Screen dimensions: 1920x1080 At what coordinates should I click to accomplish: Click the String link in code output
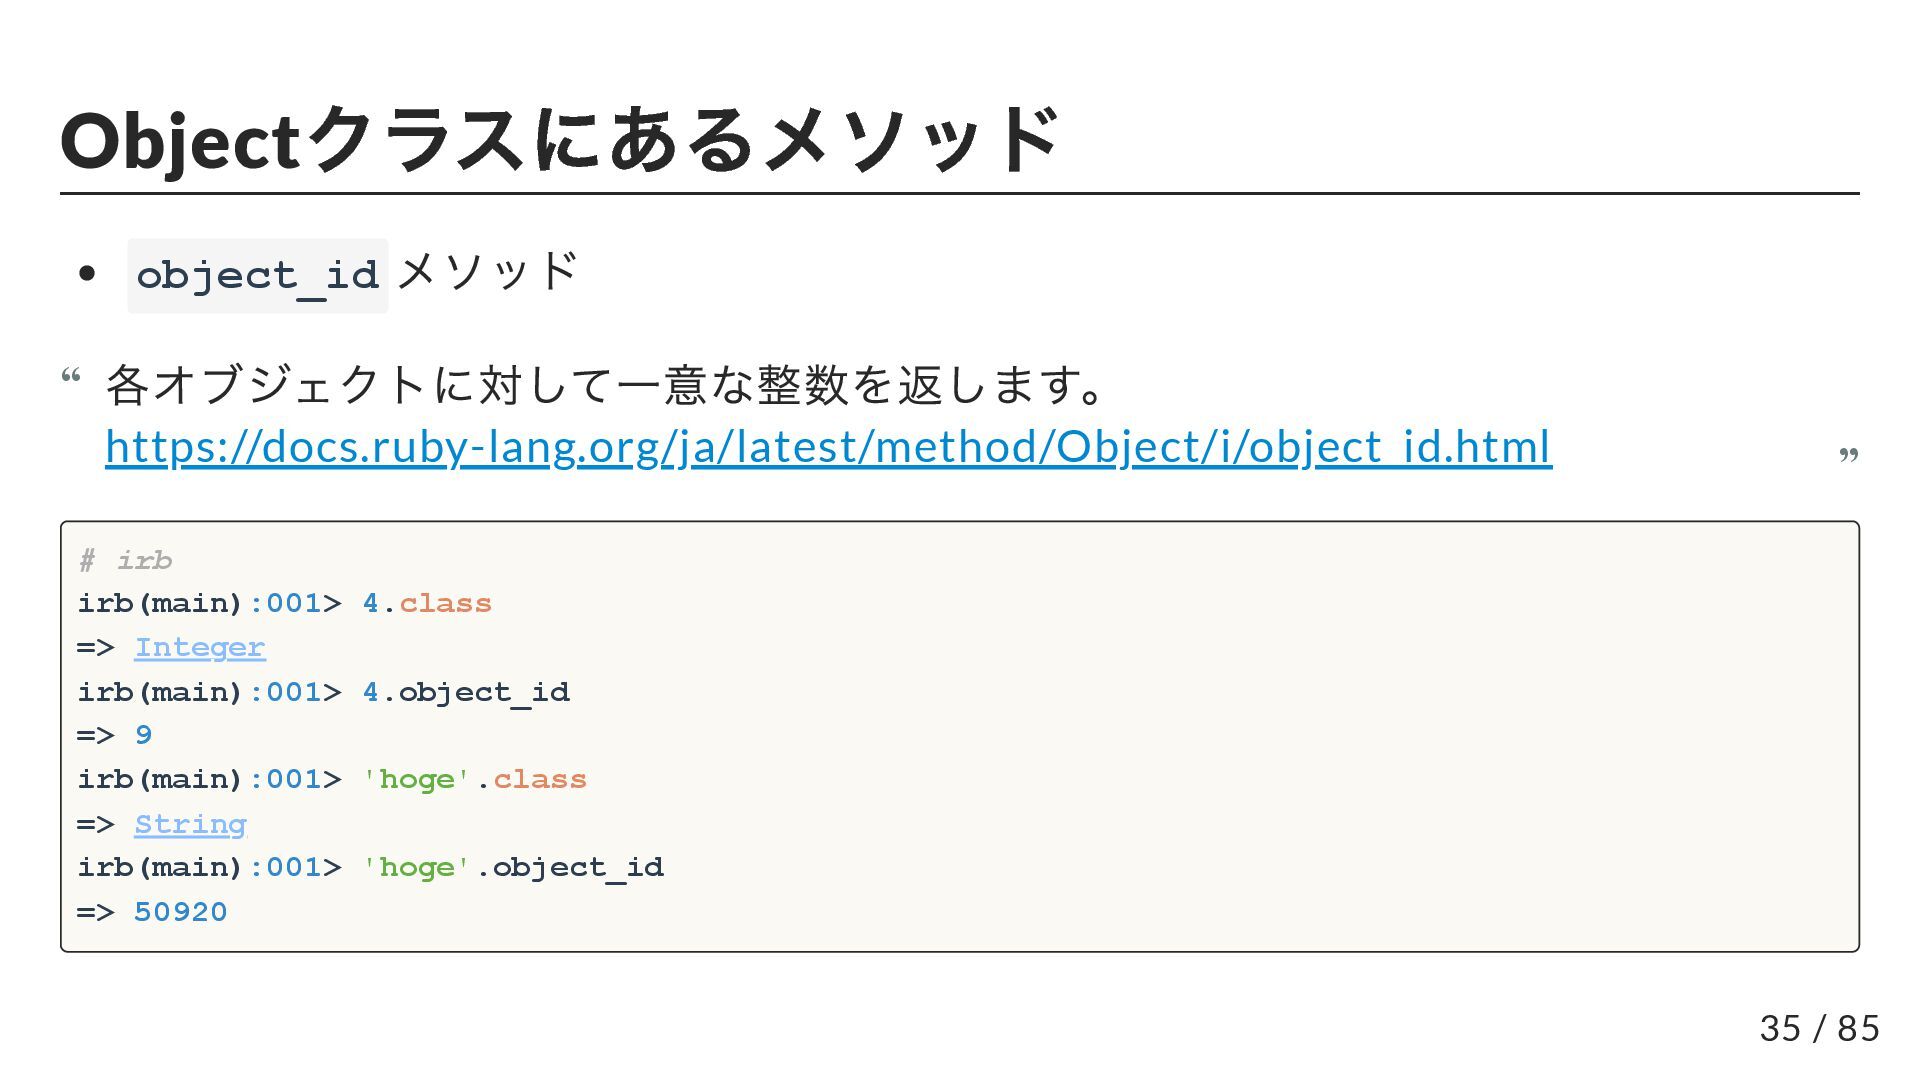click(190, 825)
